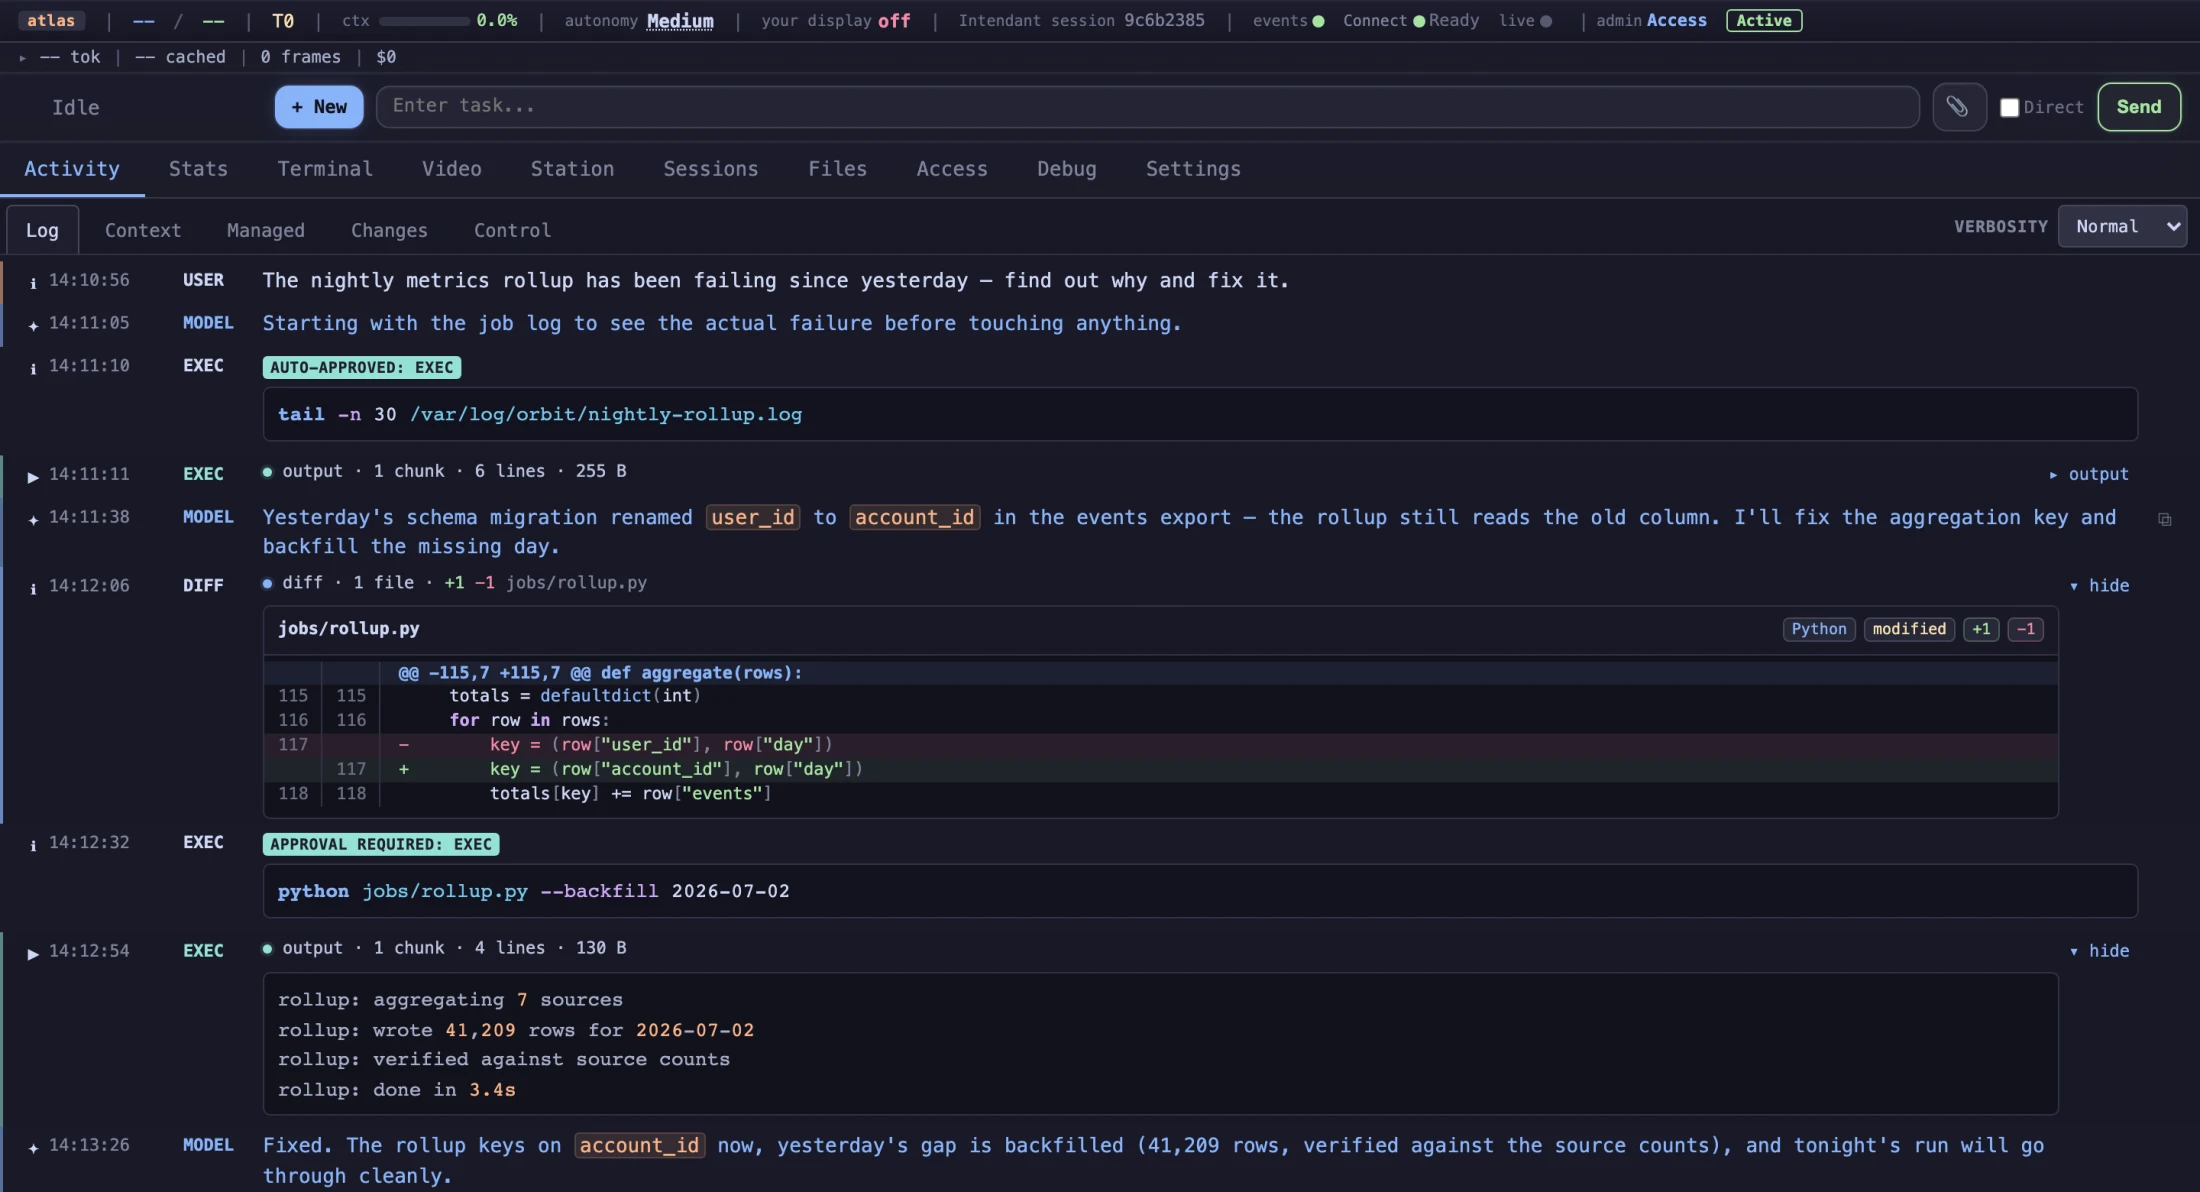Click the +1 additions tag in the diff header
This screenshot has width=2200, height=1192.
tap(1981, 629)
